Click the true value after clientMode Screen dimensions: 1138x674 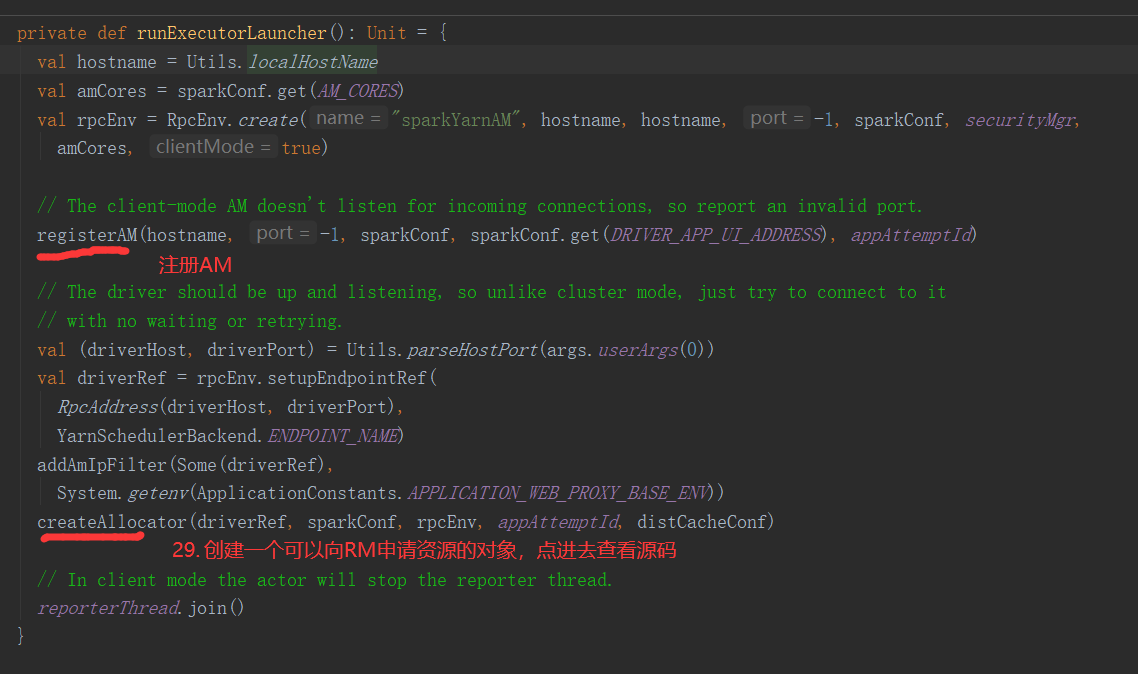click(x=301, y=148)
